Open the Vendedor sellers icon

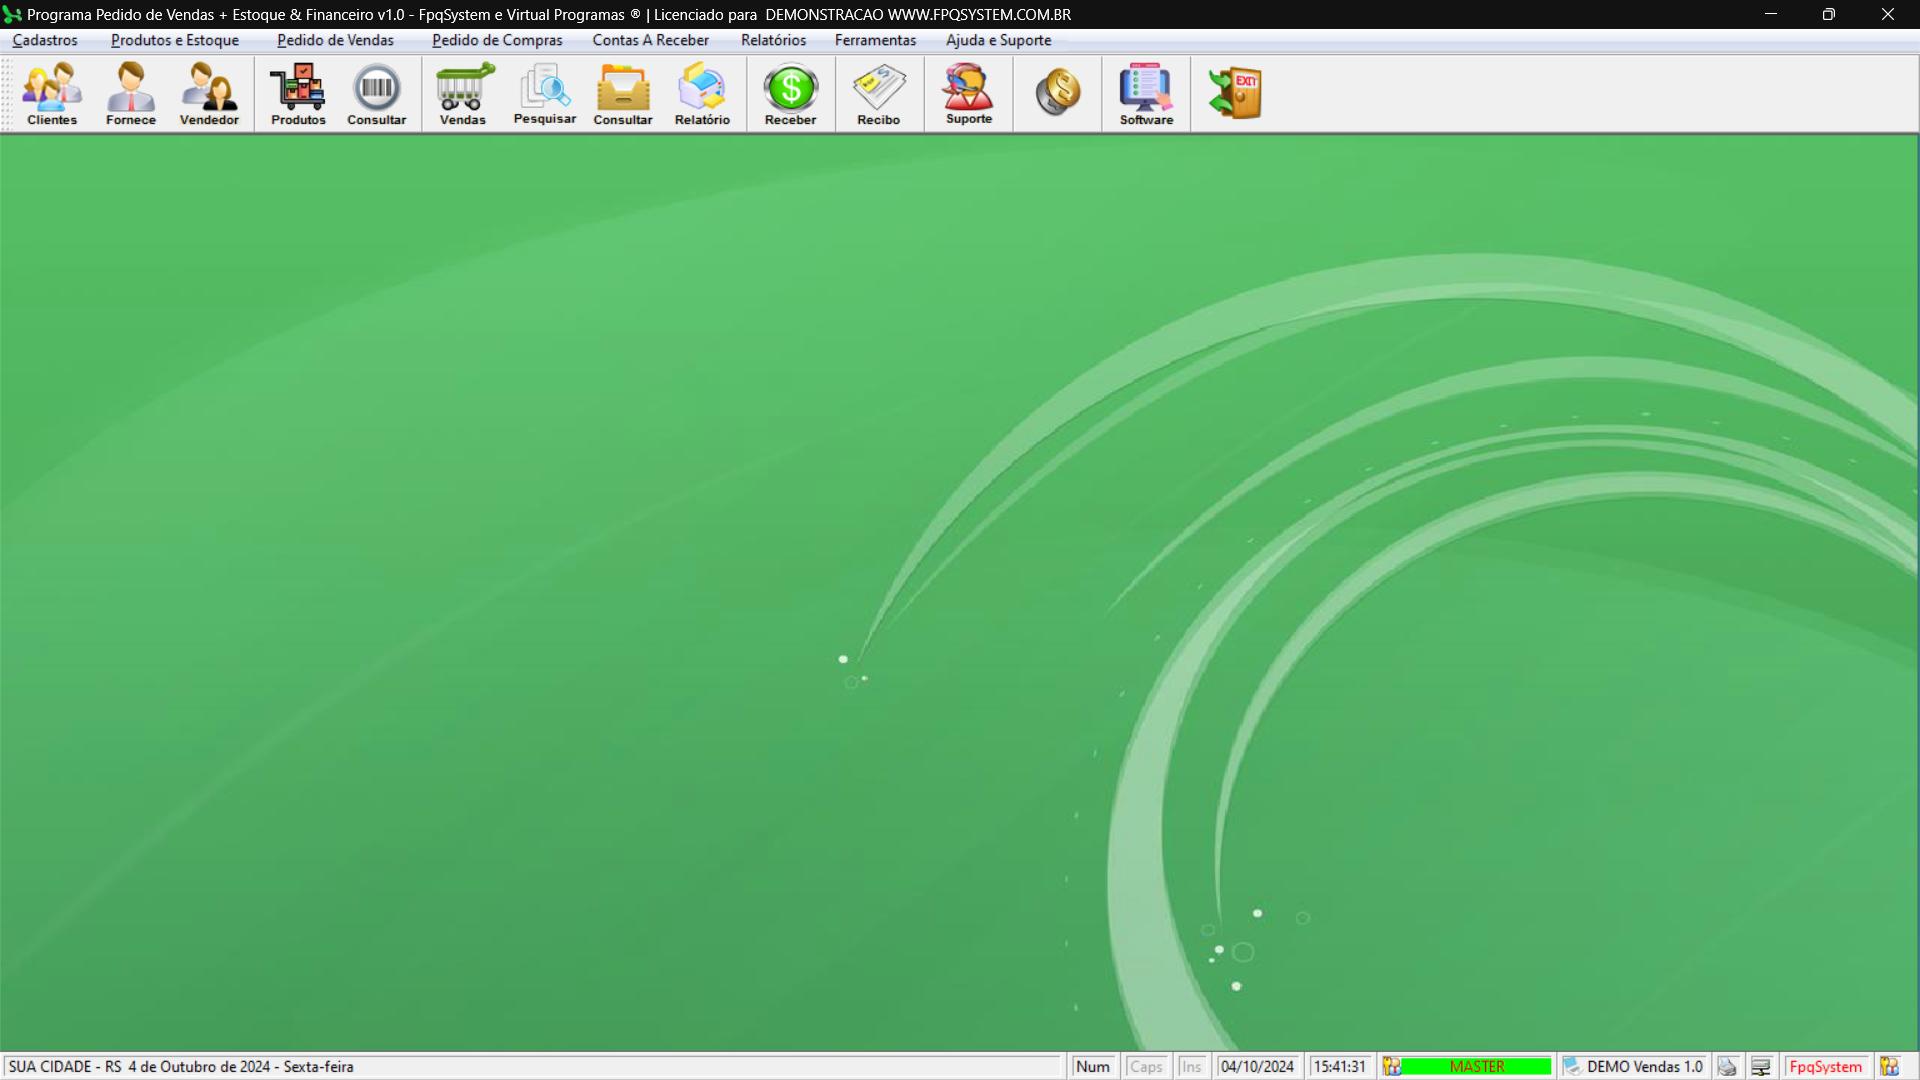209,94
